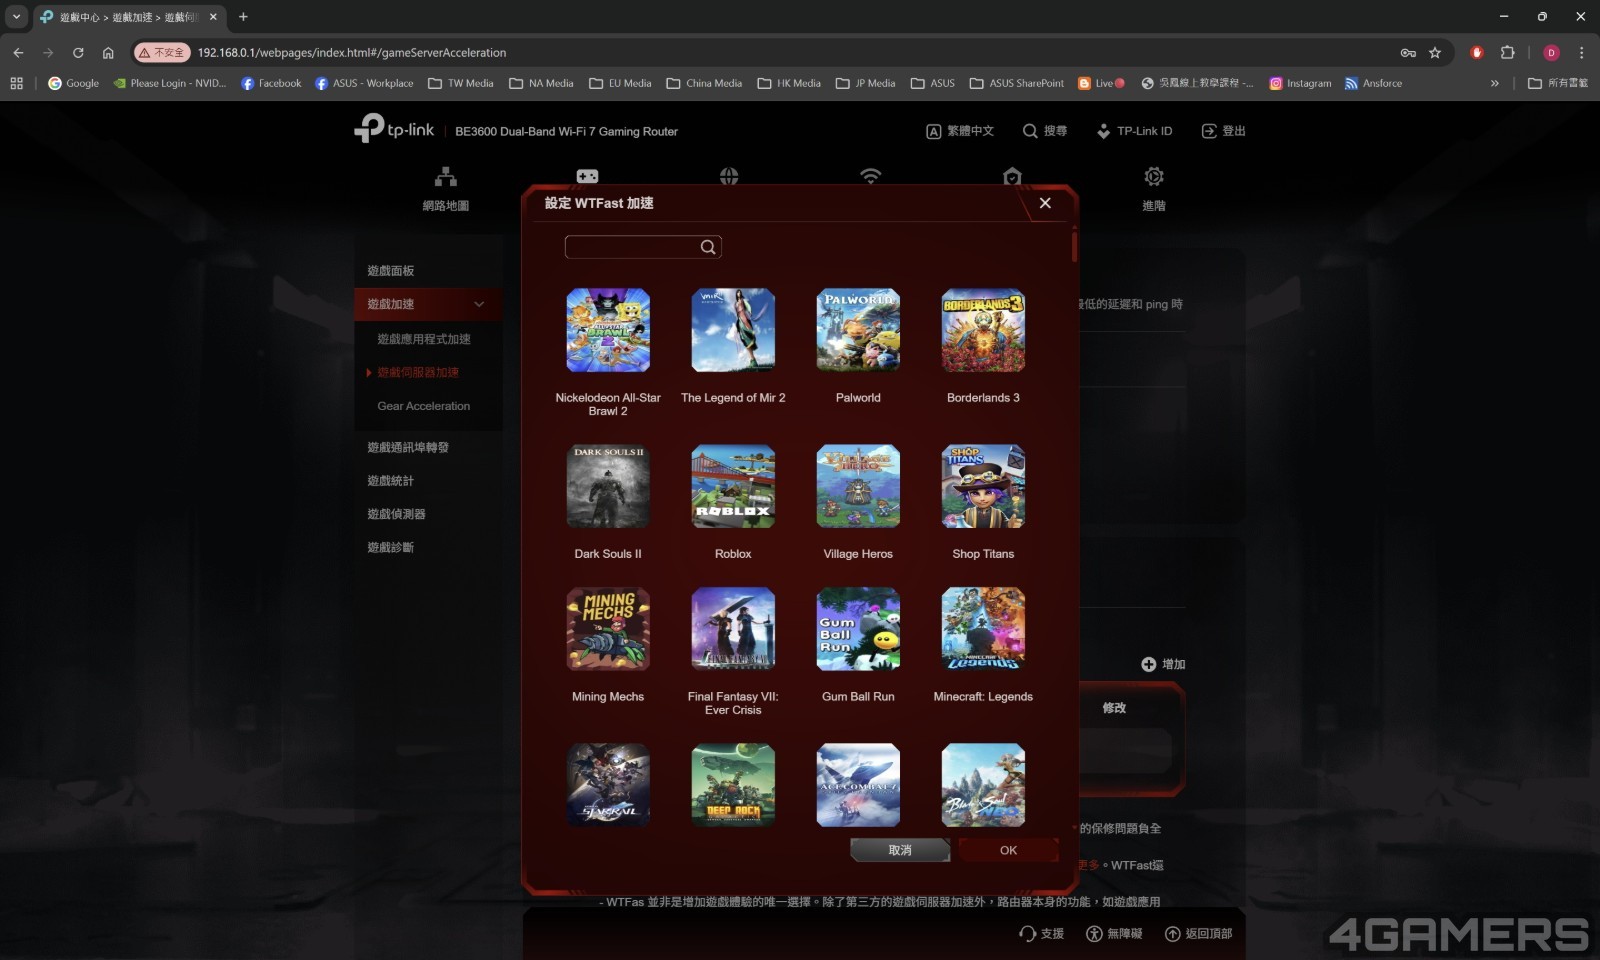Open the 網路地圖 network map tab
This screenshot has height=960, width=1600.
tap(446, 189)
